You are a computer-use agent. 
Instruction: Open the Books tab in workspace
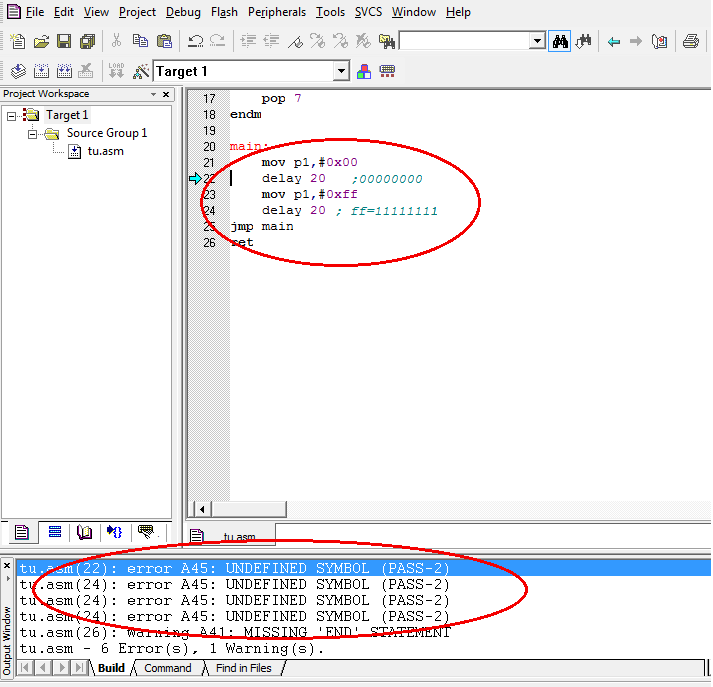click(85, 532)
